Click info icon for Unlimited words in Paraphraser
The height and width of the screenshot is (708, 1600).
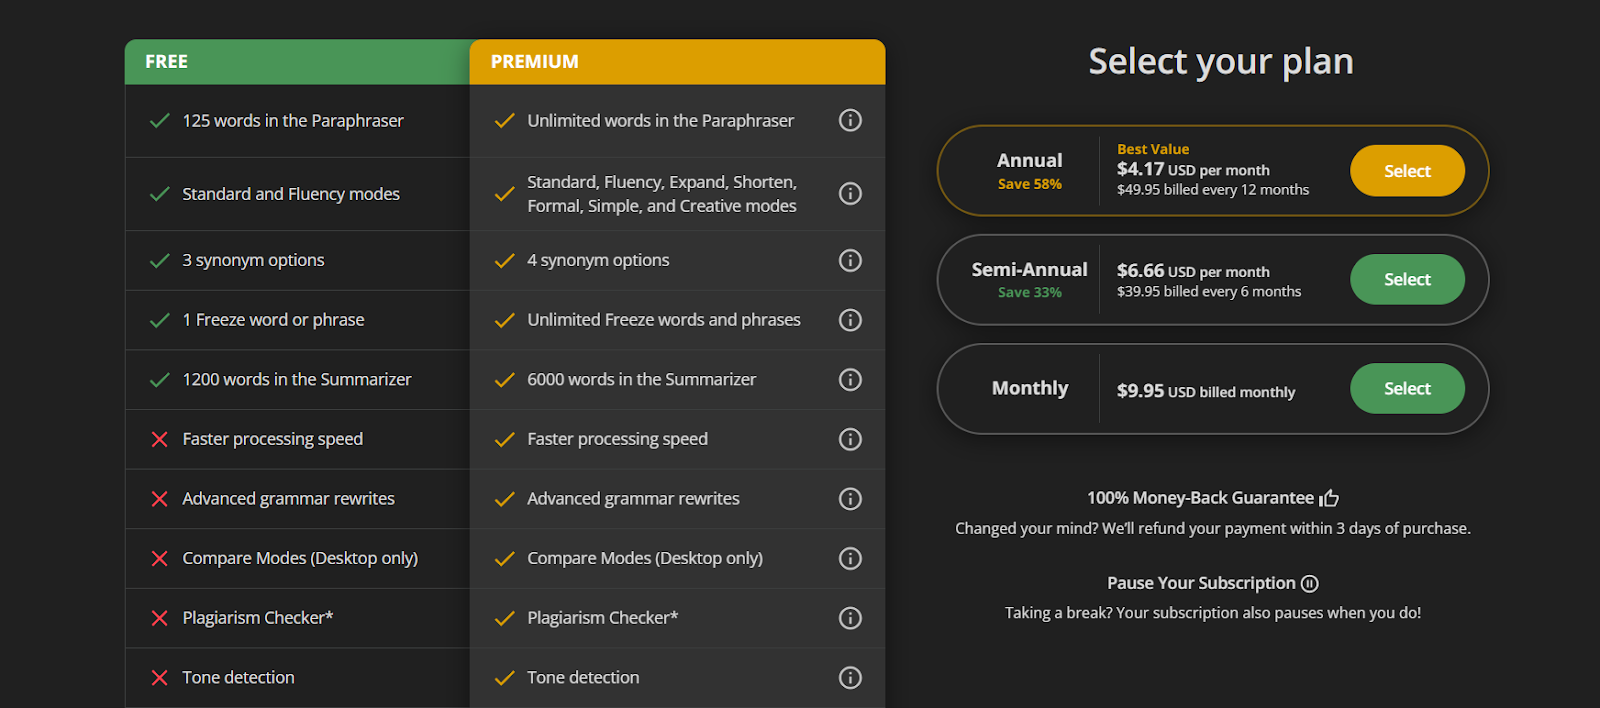(x=850, y=120)
